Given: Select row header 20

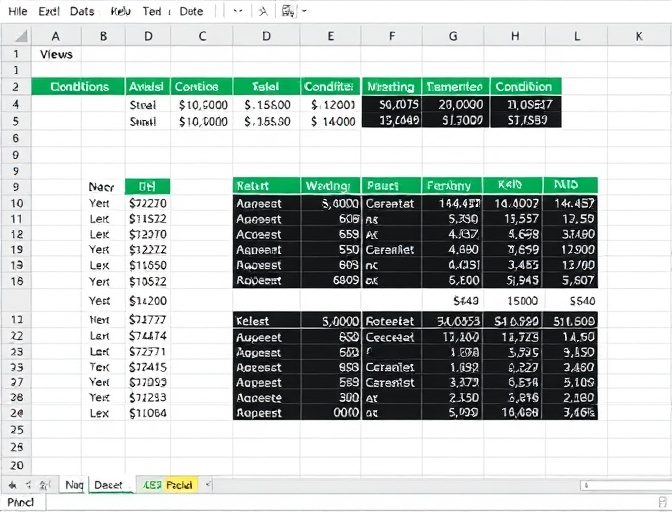Looking at the screenshot, I should pos(16,465).
